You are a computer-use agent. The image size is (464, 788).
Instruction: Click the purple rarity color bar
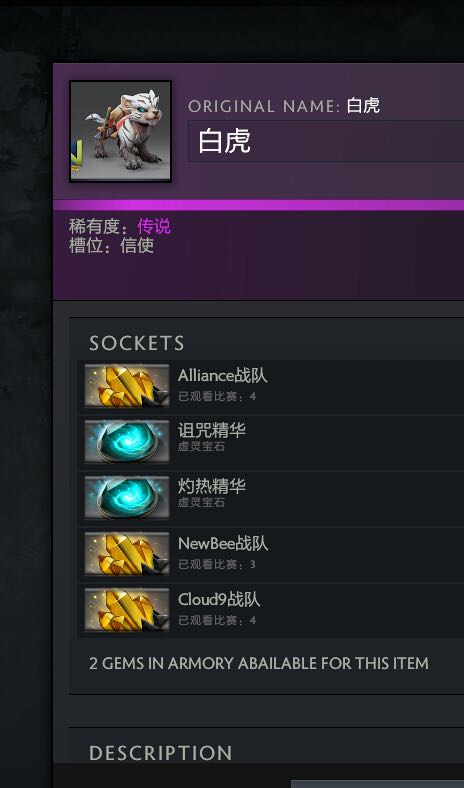point(258,205)
